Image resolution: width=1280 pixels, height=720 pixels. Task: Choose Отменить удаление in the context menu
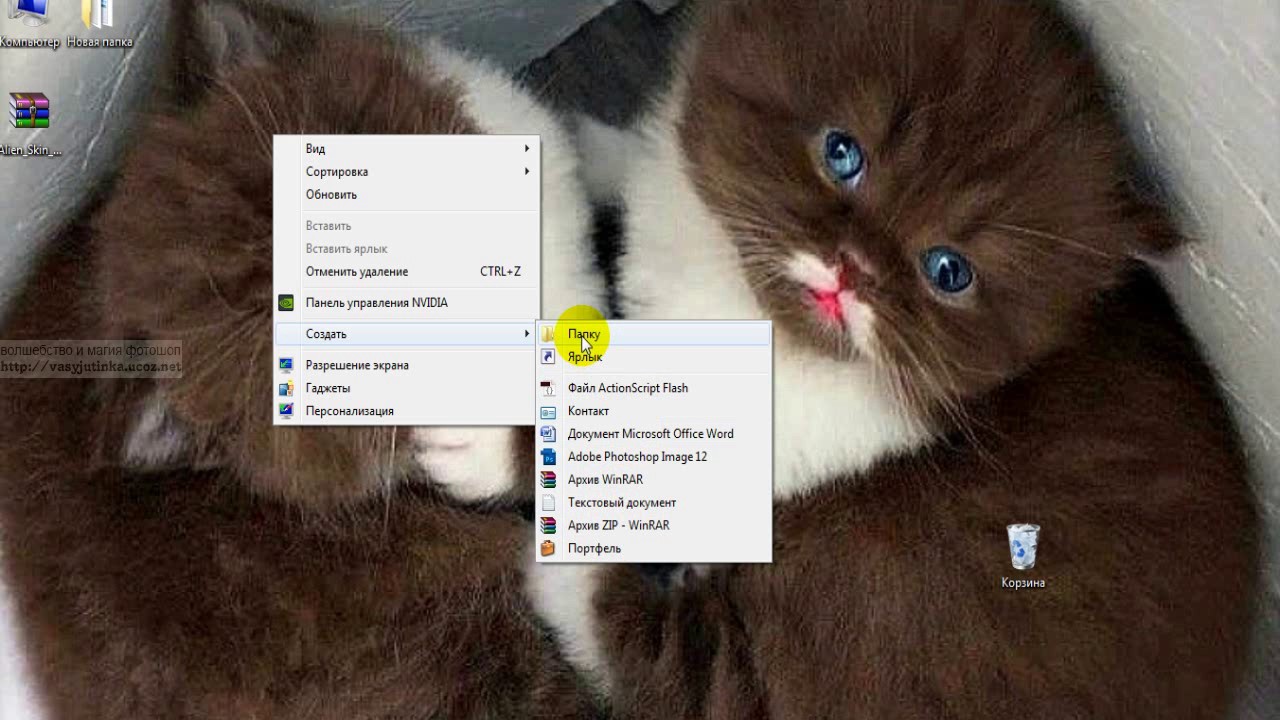406,272
